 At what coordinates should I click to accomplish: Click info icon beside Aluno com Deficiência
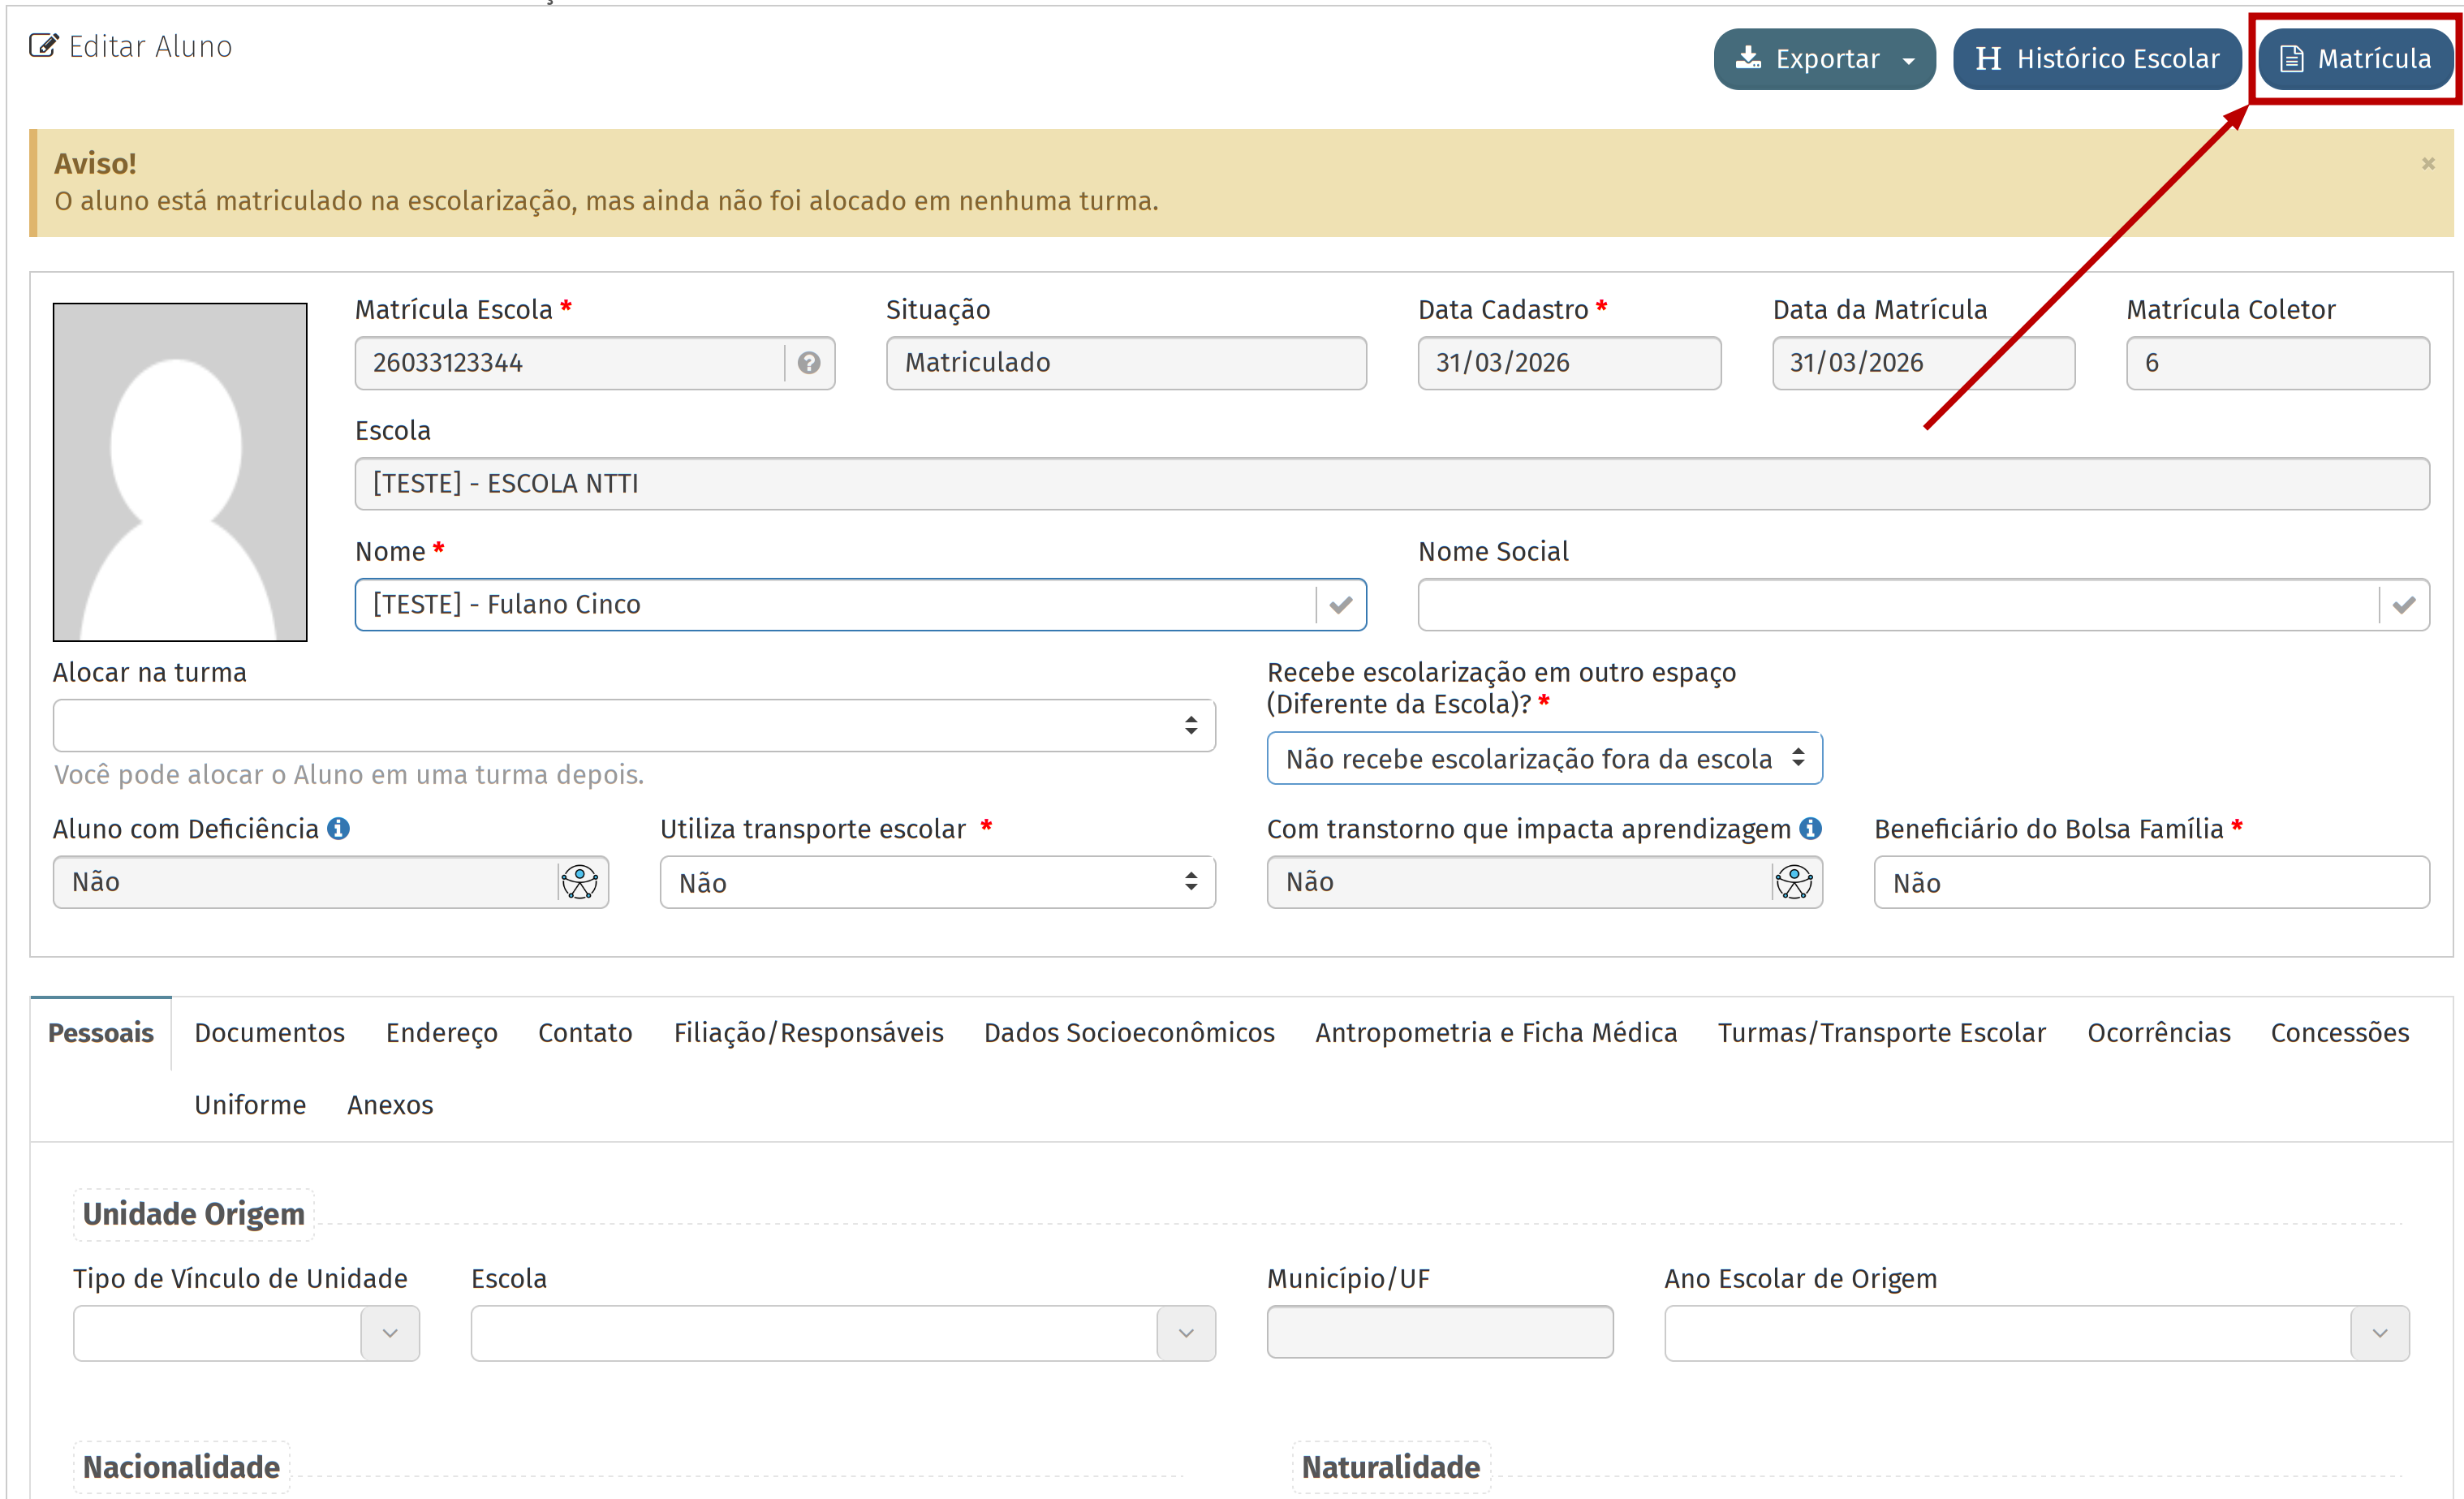click(x=339, y=829)
